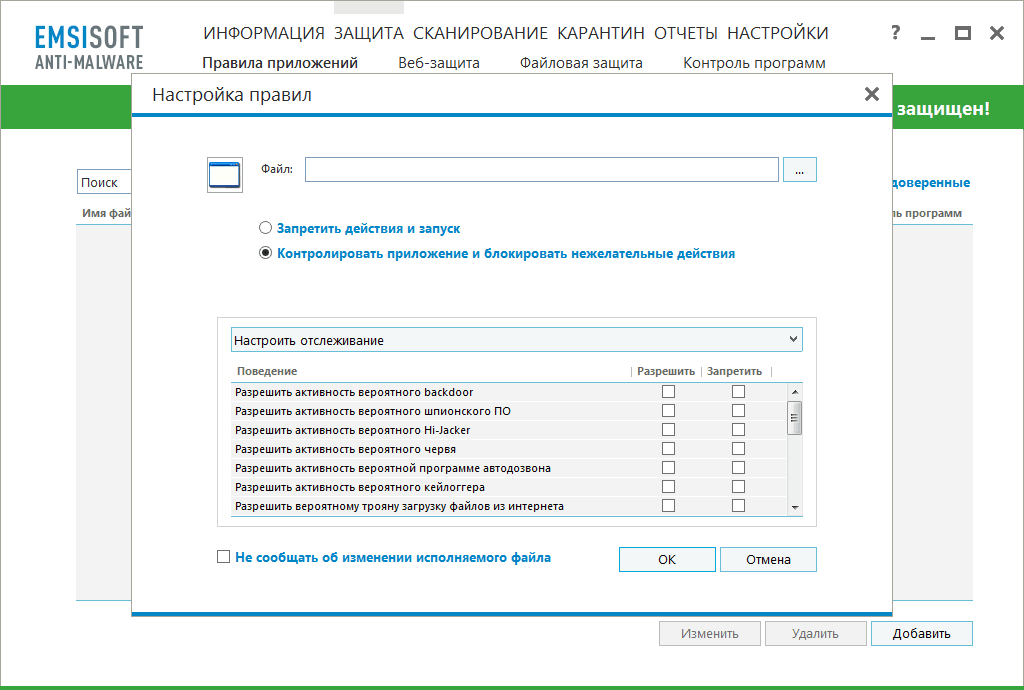Check Разрешить for backdoor activity row

click(668, 391)
